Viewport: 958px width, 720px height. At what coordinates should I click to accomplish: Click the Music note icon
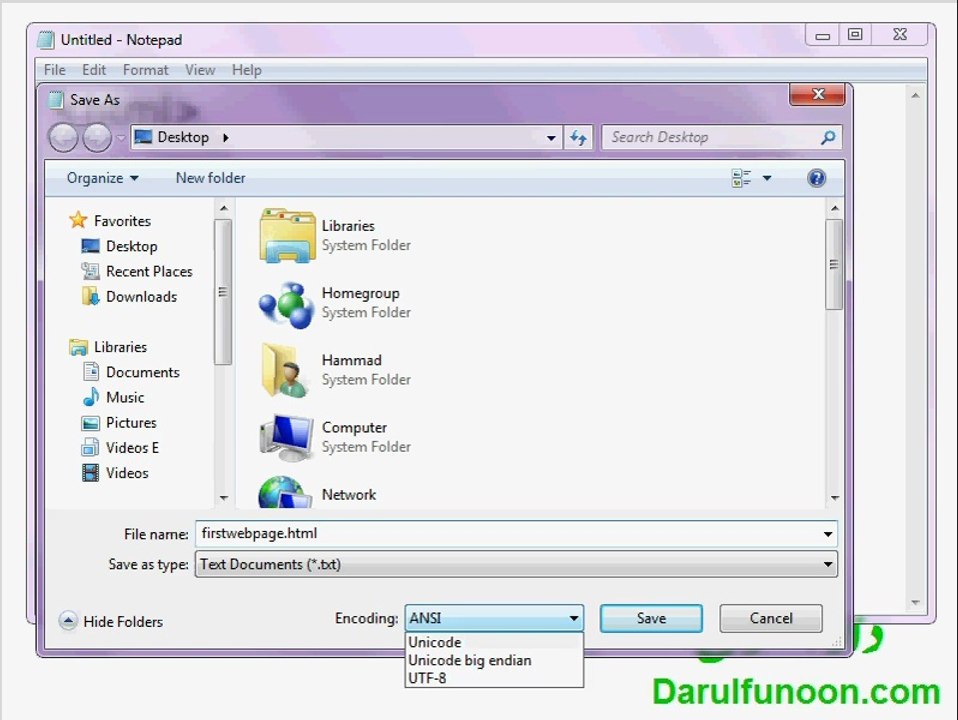(x=90, y=397)
